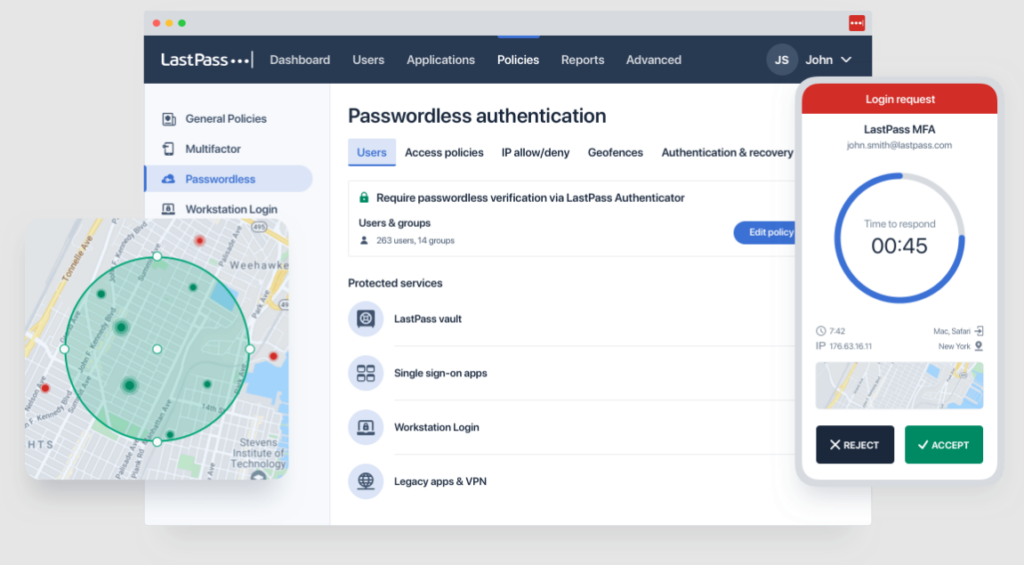Click the IP 176.63.16.11 text
This screenshot has height=565, width=1024.
(x=844, y=346)
